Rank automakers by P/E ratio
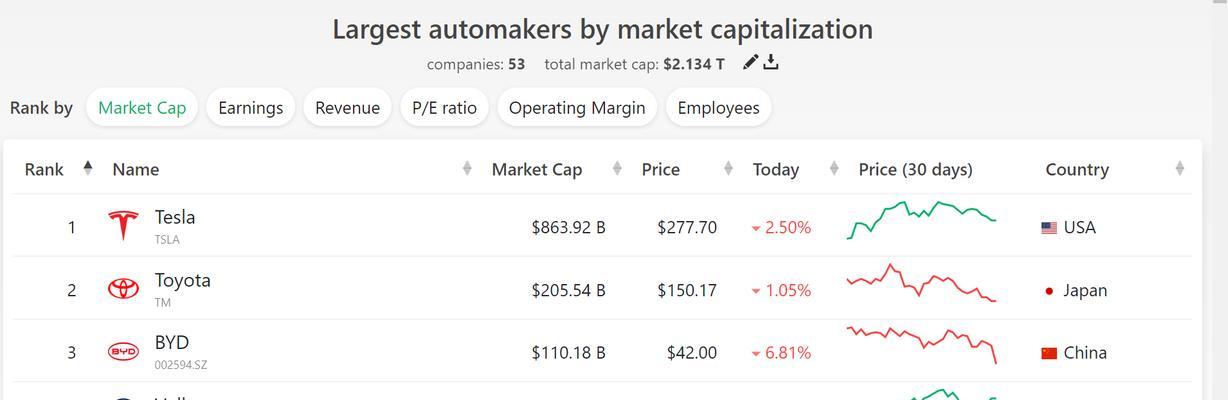This screenshot has width=1228, height=400. [x=444, y=107]
